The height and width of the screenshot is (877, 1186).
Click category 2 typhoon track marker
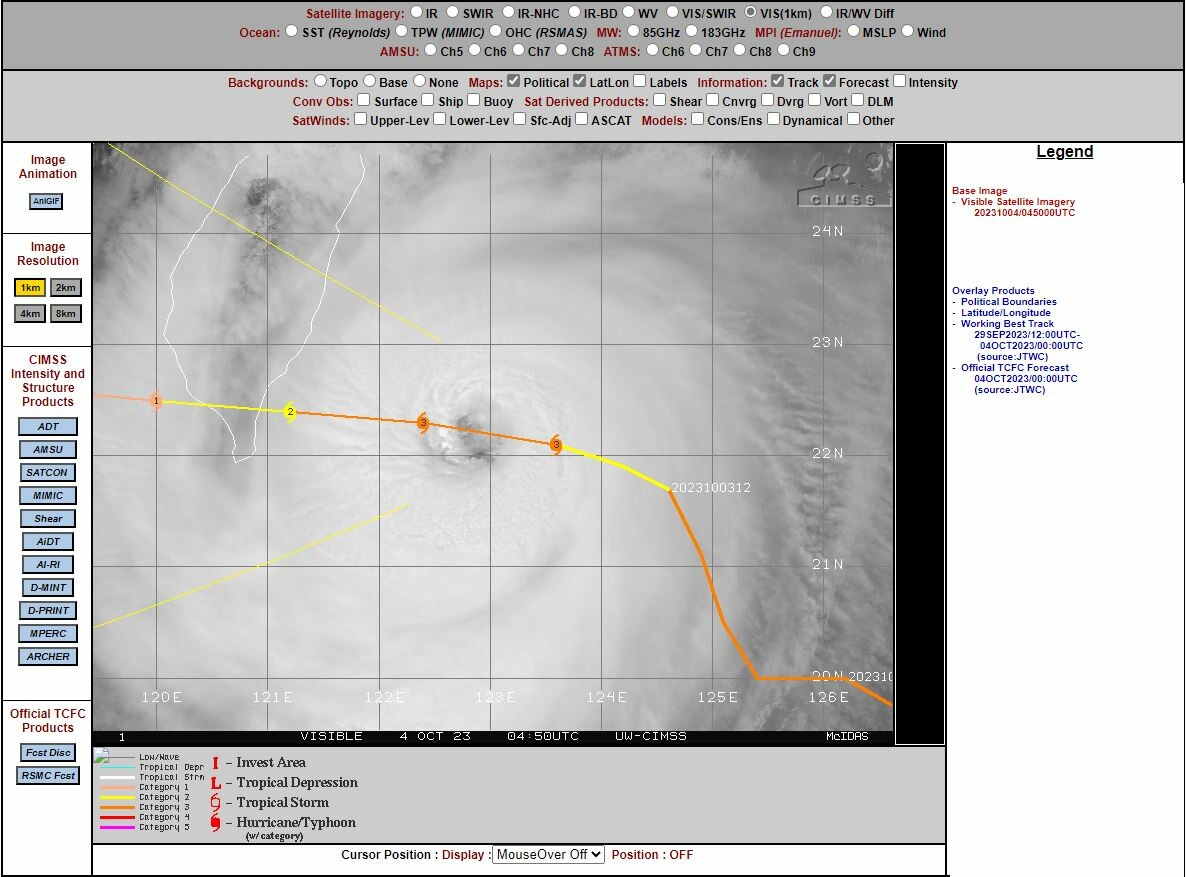point(290,412)
